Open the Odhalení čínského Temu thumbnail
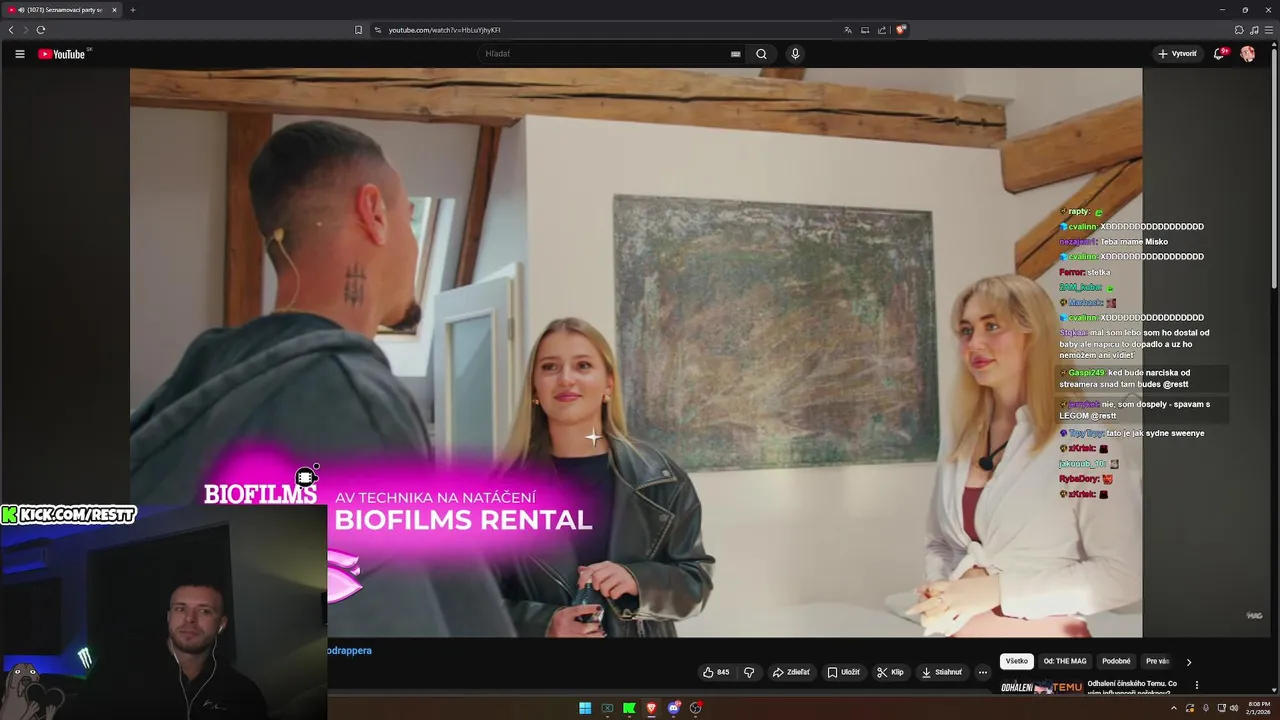This screenshot has width=1280, height=720. 1041,687
